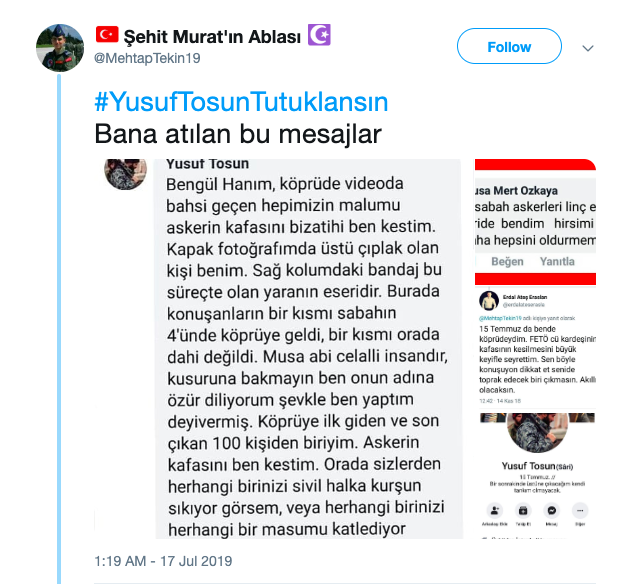Open the tweet options chevron menu
Image resolution: width=628 pixels, height=584 pixels.
click(x=588, y=48)
